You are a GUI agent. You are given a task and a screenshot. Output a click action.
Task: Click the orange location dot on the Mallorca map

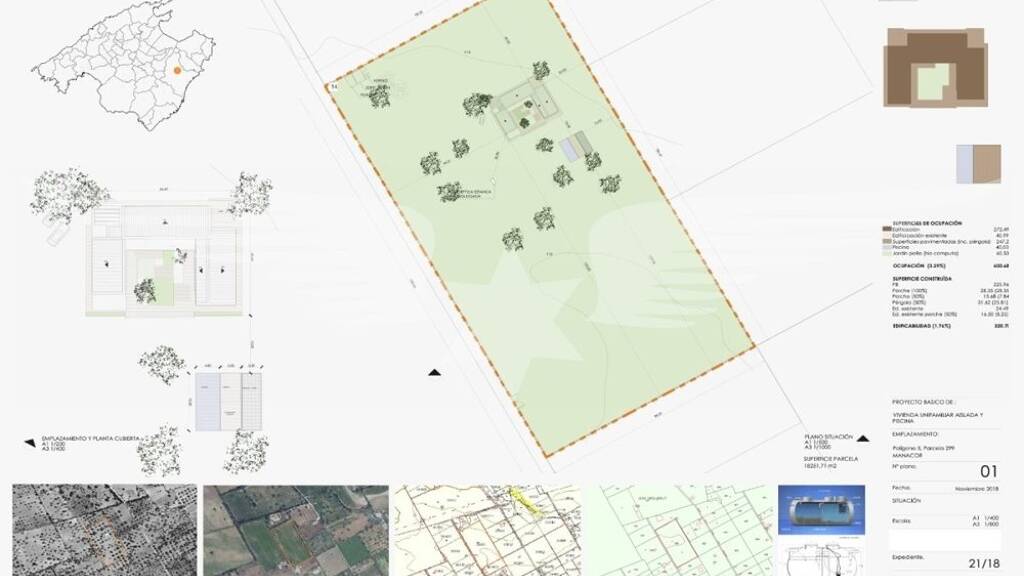pyautogui.click(x=176, y=70)
